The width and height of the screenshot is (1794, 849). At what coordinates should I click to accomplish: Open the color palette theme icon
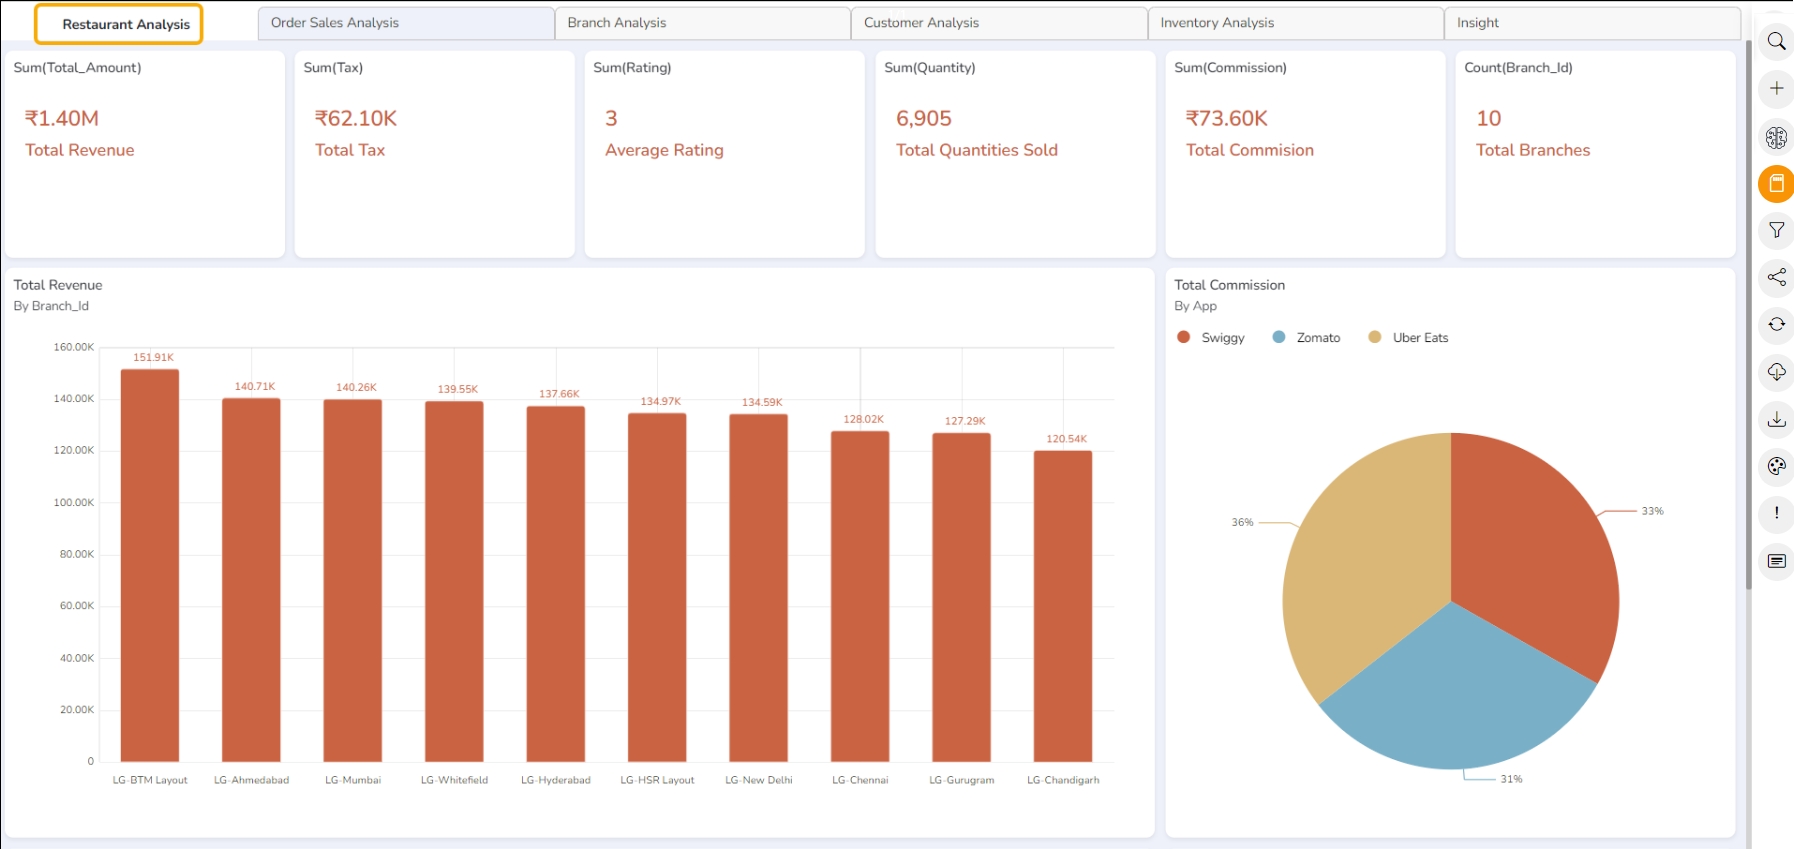point(1776,466)
